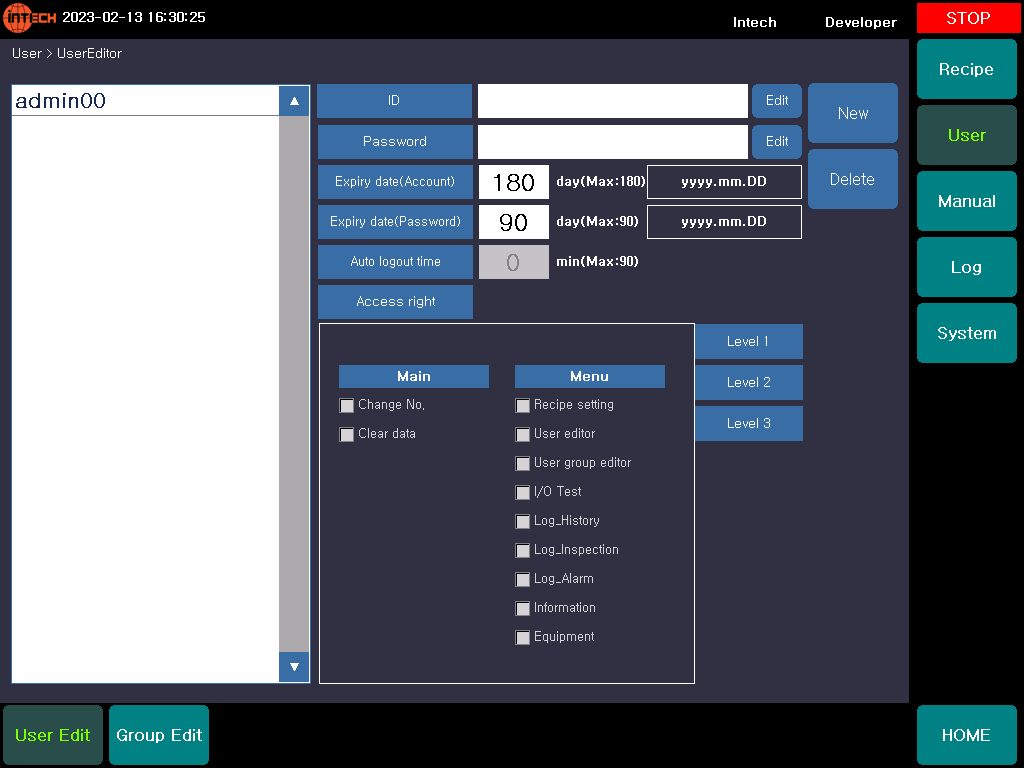Go to the Manual menu

(966, 202)
